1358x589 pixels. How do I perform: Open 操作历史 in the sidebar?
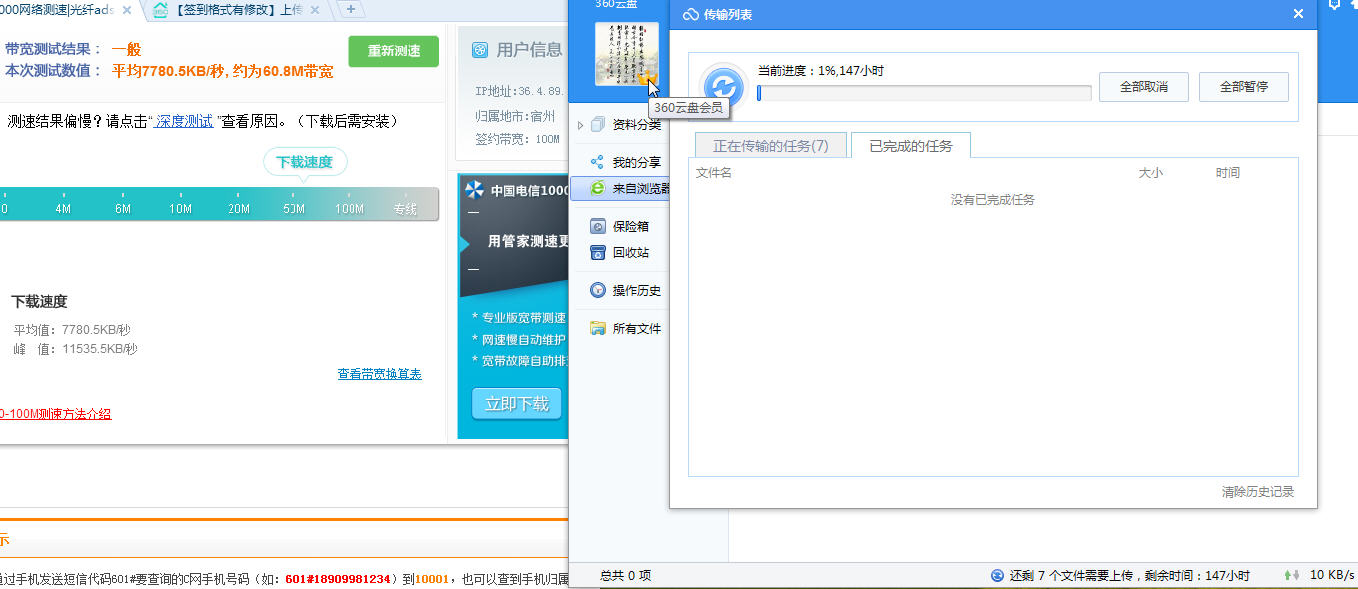(x=637, y=290)
